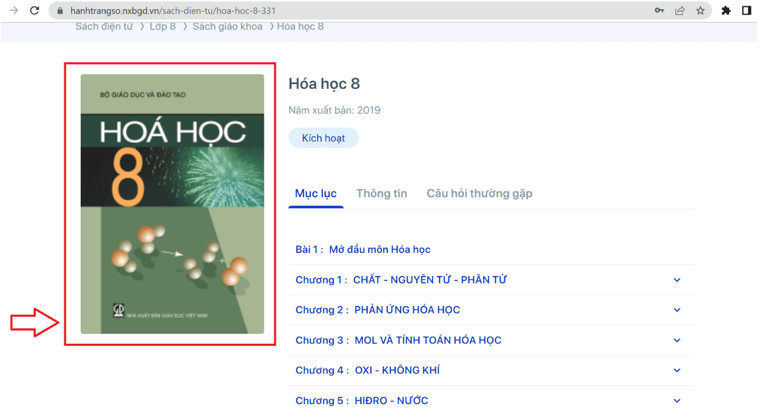Switch to the Thông tin tab

(x=382, y=194)
